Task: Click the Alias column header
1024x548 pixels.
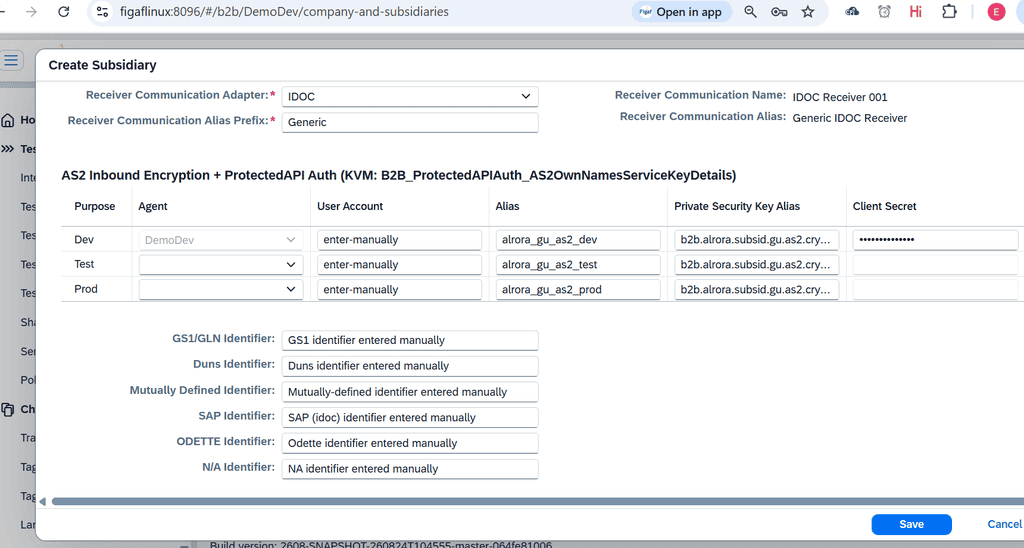Action: (x=507, y=206)
